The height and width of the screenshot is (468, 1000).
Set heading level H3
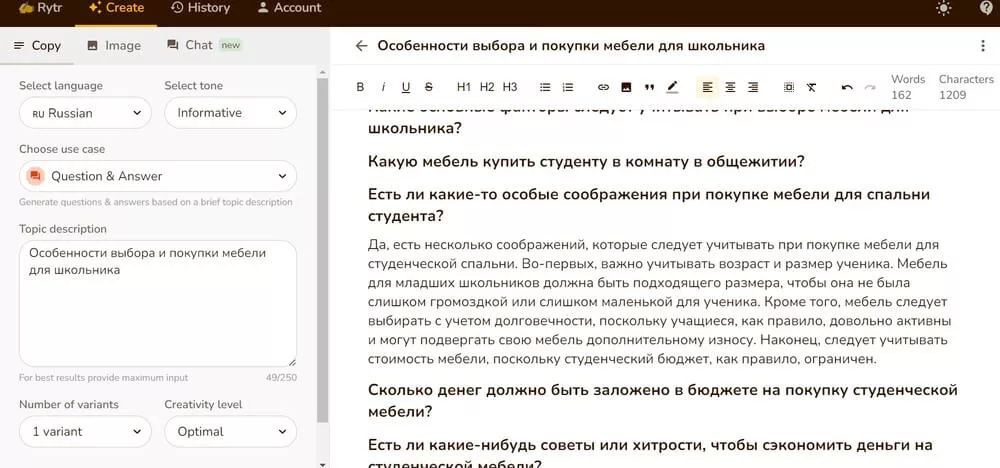tap(510, 87)
